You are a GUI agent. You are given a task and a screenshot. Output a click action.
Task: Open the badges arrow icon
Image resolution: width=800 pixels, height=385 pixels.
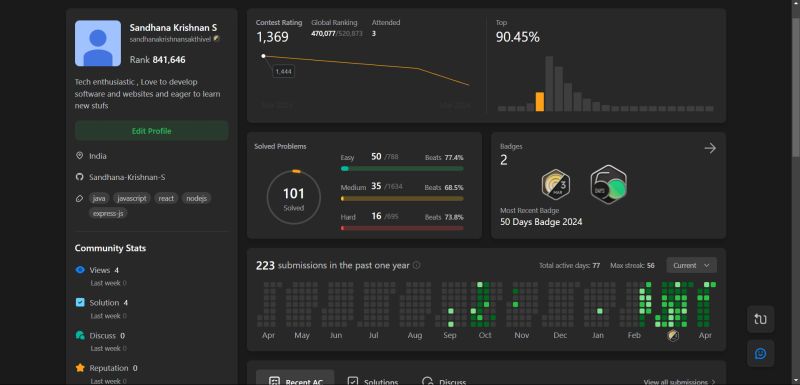pyautogui.click(x=710, y=148)
